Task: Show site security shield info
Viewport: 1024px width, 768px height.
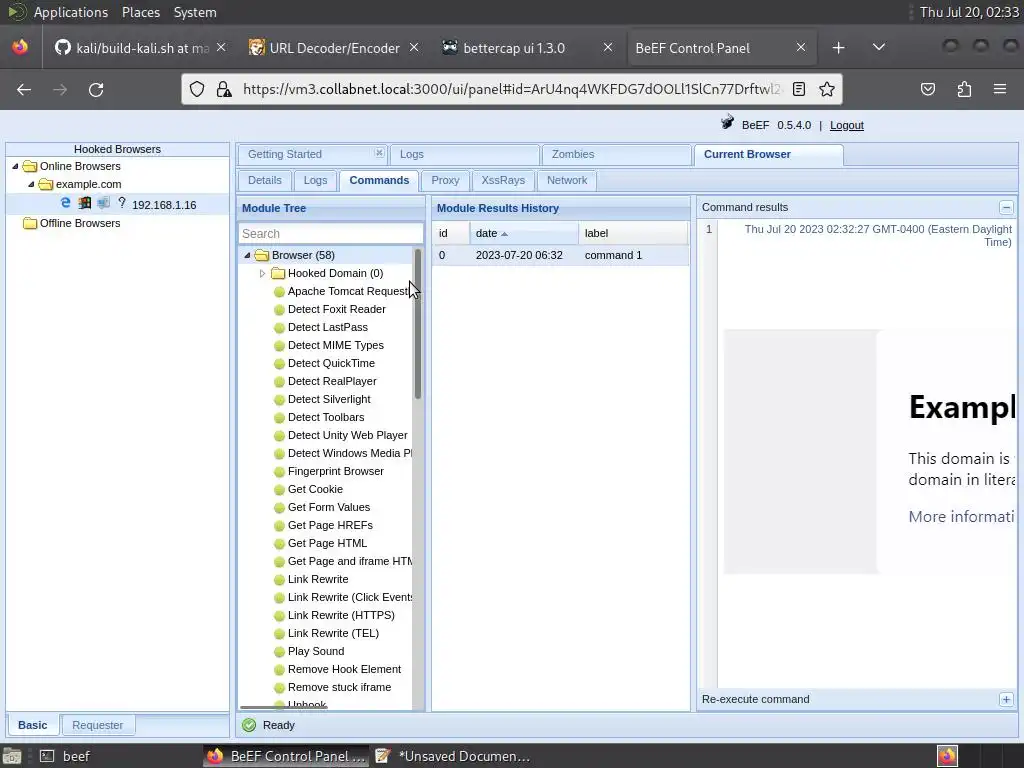Action: point(197,89)
